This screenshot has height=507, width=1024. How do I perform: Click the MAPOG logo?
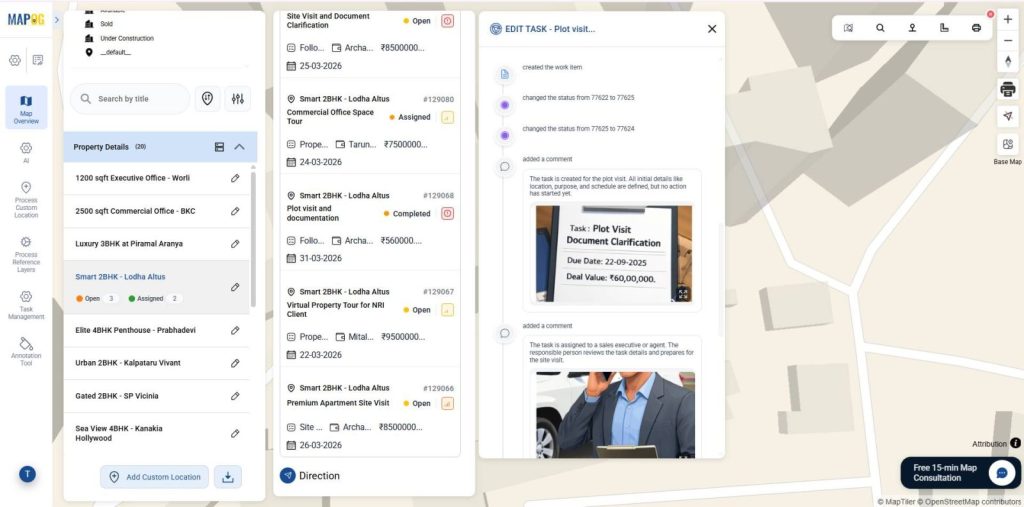[x=26, y=20]
